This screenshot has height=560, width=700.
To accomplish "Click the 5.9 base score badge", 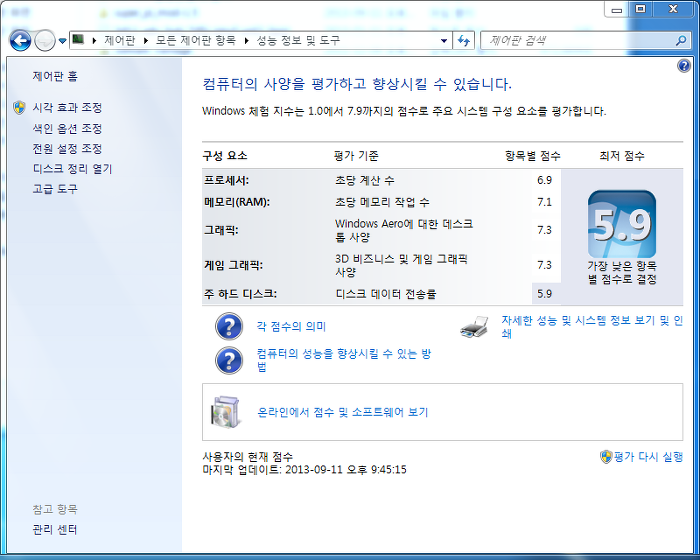I will (622, 224).
